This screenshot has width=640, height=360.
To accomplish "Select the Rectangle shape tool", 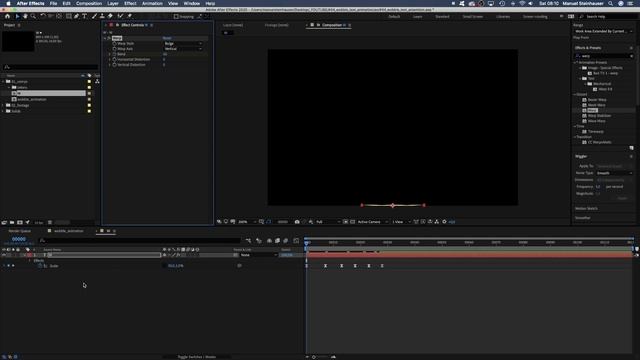I will [69, 16].
